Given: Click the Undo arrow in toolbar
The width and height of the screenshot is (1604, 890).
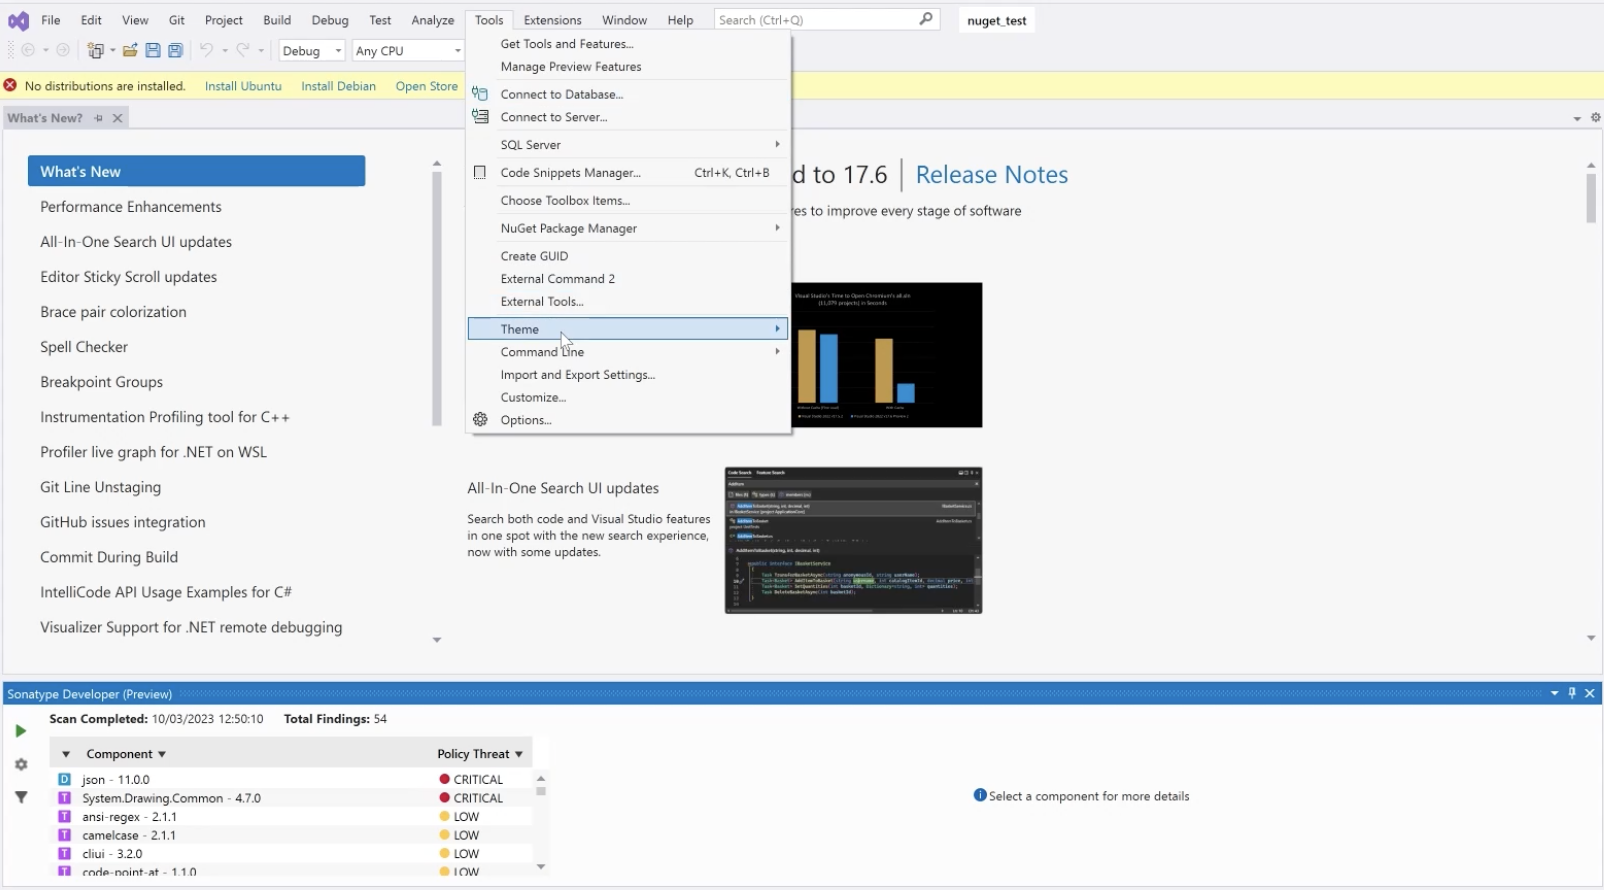Looking at the screenshot, I should coord(206,50).
